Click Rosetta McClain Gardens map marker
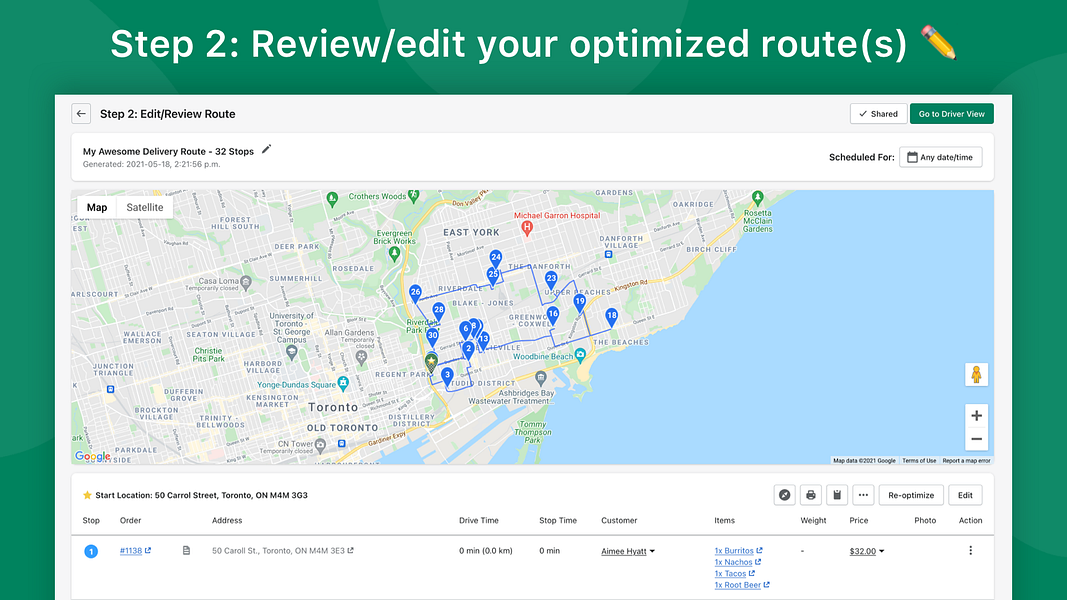The image size is (1067, 600). 757,197
